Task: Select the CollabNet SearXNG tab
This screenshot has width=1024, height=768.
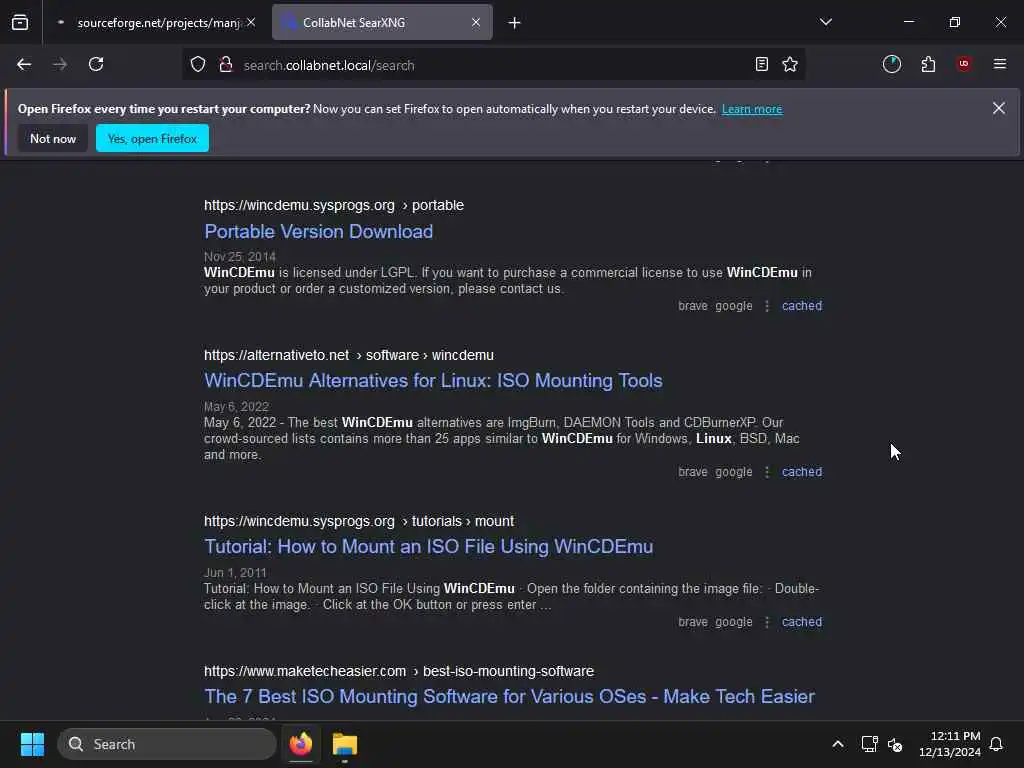Action: point(382,22)
